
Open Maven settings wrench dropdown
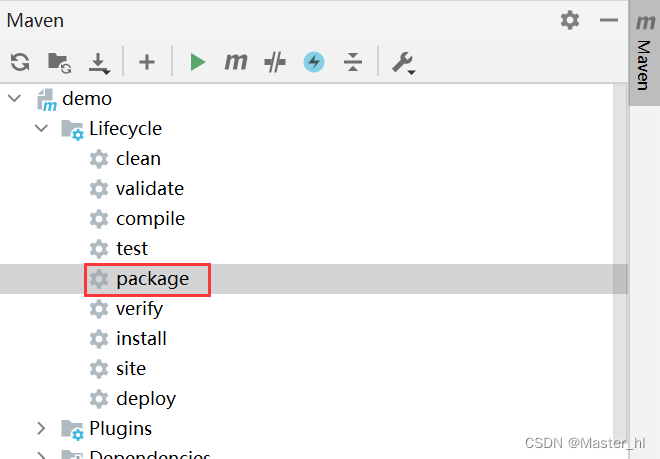404,63
